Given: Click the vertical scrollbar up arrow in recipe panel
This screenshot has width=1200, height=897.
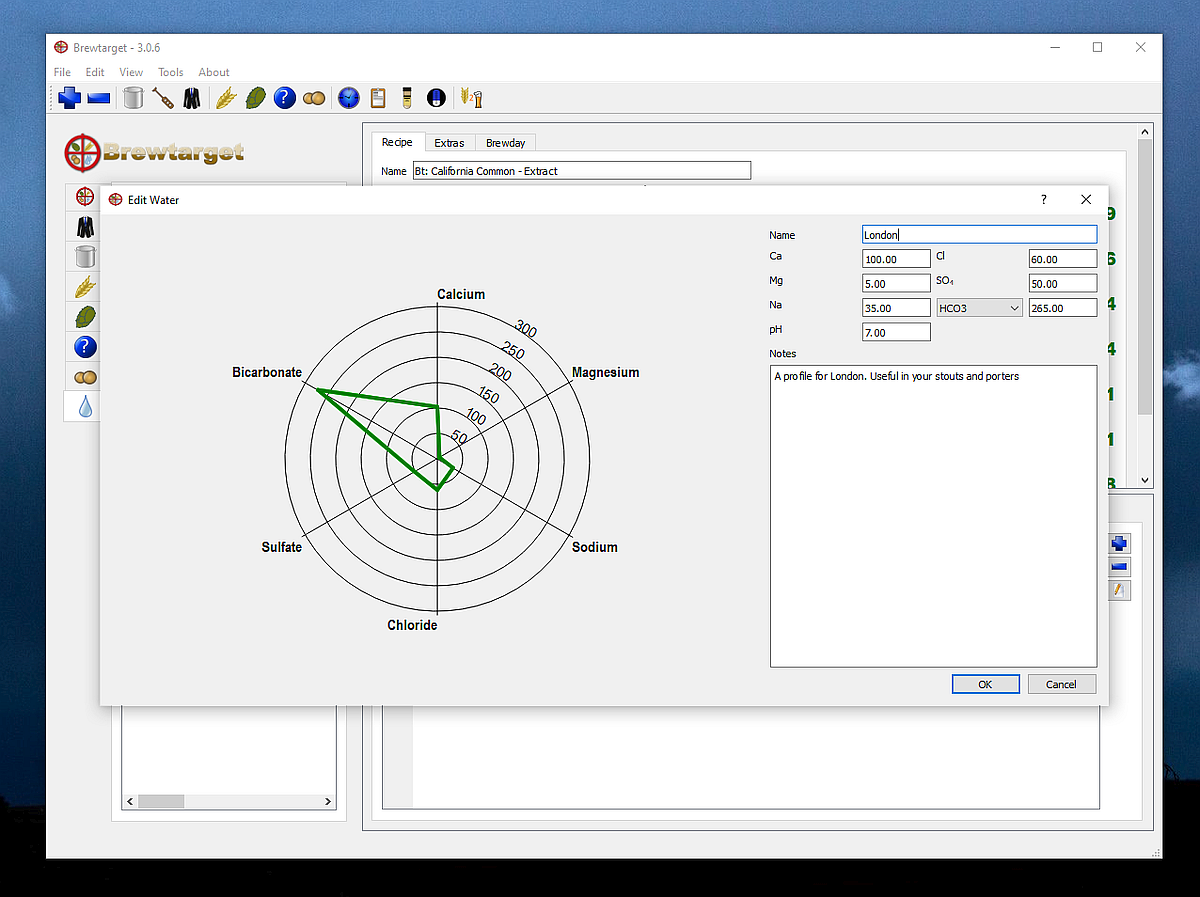Looking at the screenshot, I should 1145,132.
